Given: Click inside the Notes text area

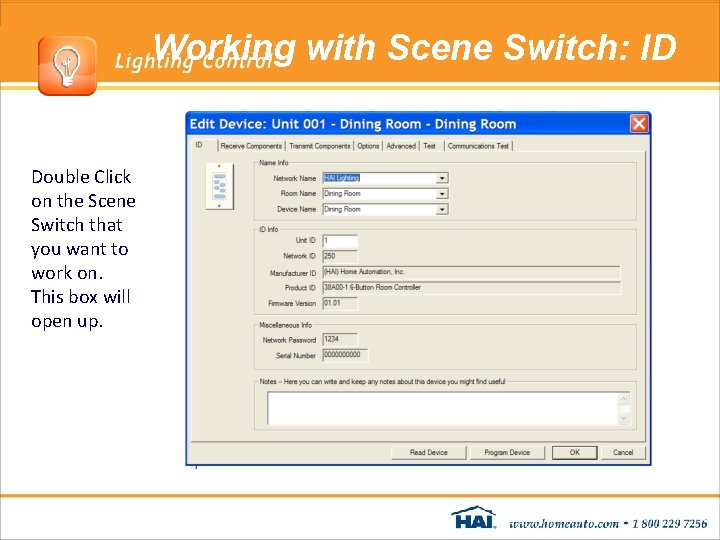Looking at the screenshot, I should (443, 408).
